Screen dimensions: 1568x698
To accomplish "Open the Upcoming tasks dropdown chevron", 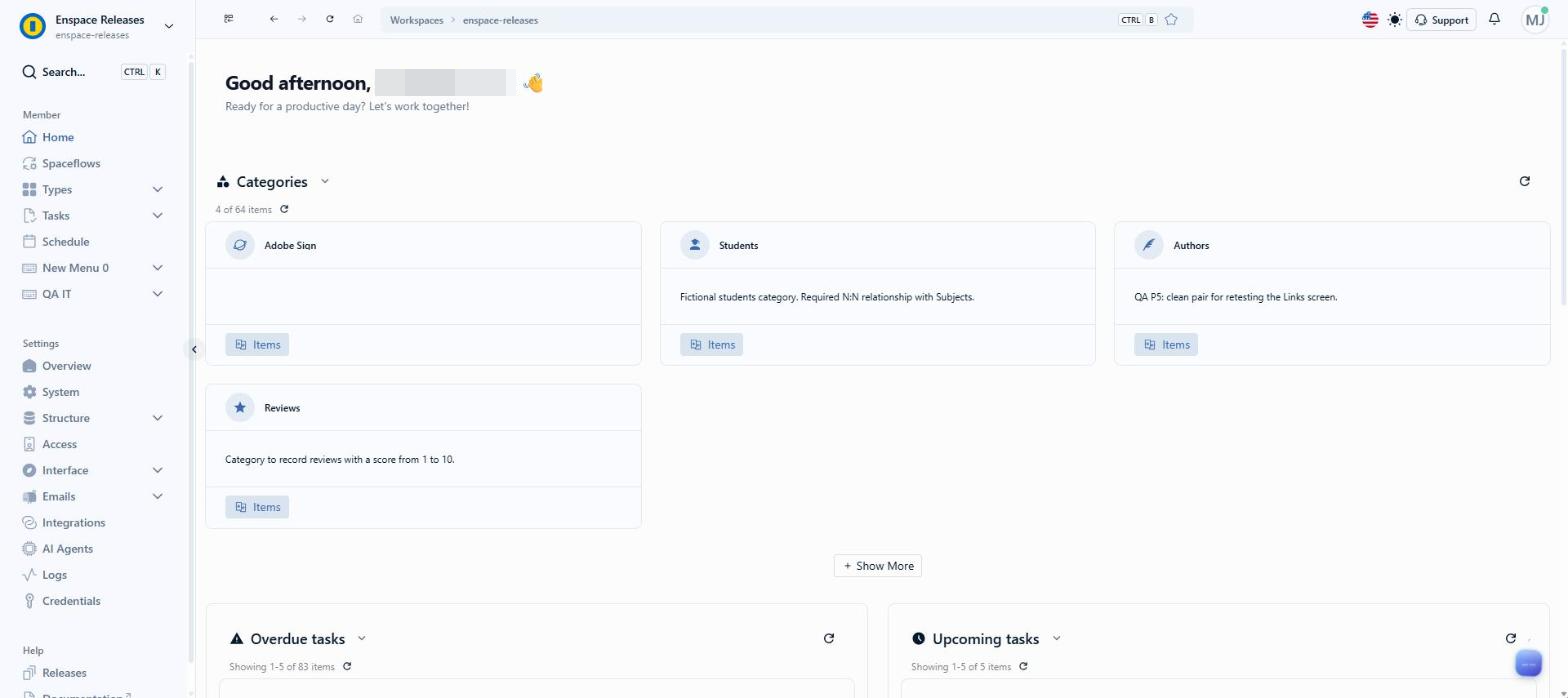I will (x=1057, y=638).
